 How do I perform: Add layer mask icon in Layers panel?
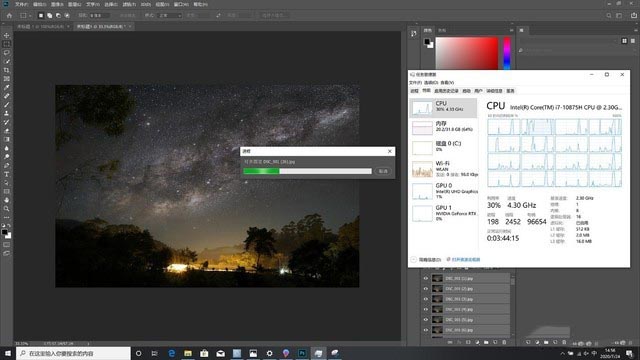coord(468,342)
